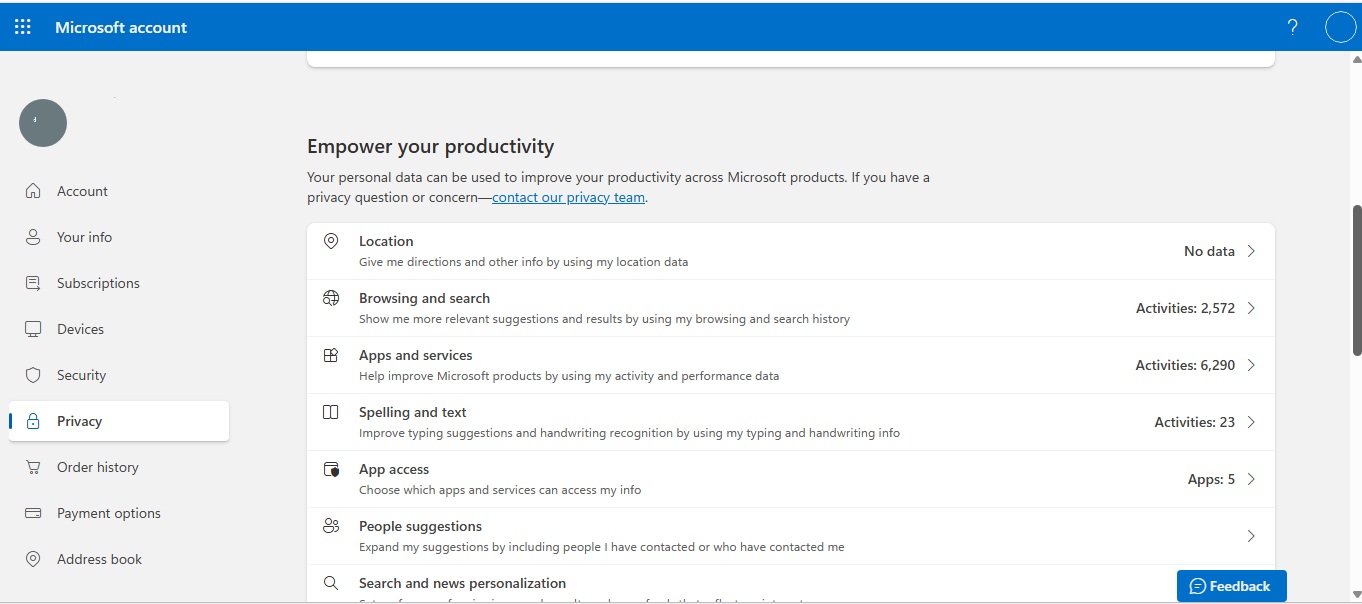Click 'Apps: 5' value
This screenshot has width=1362, height=604.
pos(1211,479)
